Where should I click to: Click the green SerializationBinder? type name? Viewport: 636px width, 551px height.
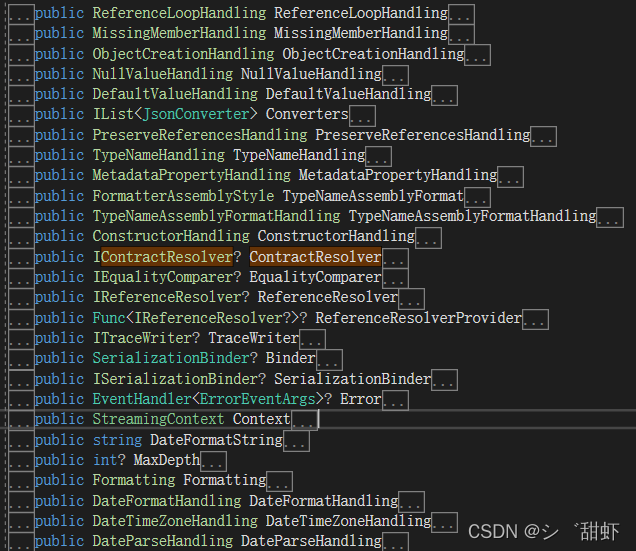pyautogui.click(x=175, y=358)
